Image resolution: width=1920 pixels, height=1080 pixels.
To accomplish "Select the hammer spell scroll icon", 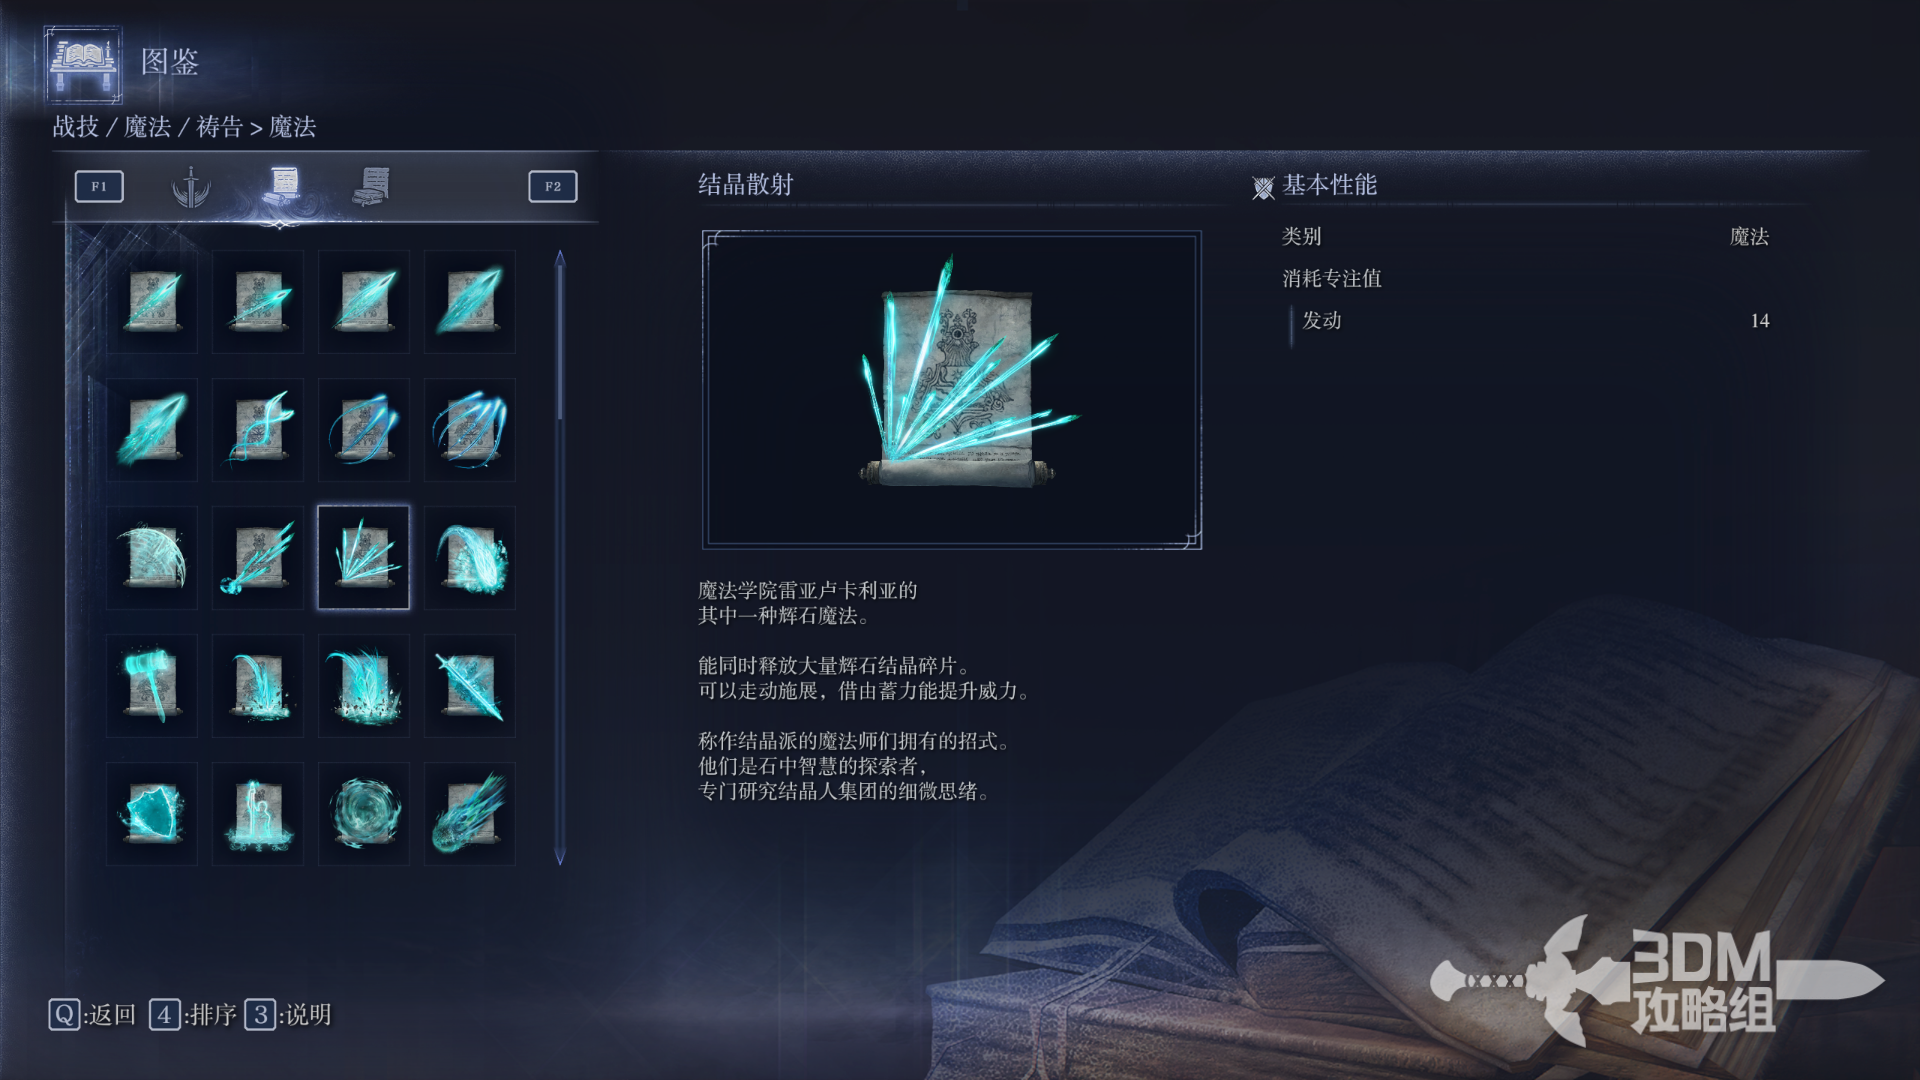I will point(152,685).
